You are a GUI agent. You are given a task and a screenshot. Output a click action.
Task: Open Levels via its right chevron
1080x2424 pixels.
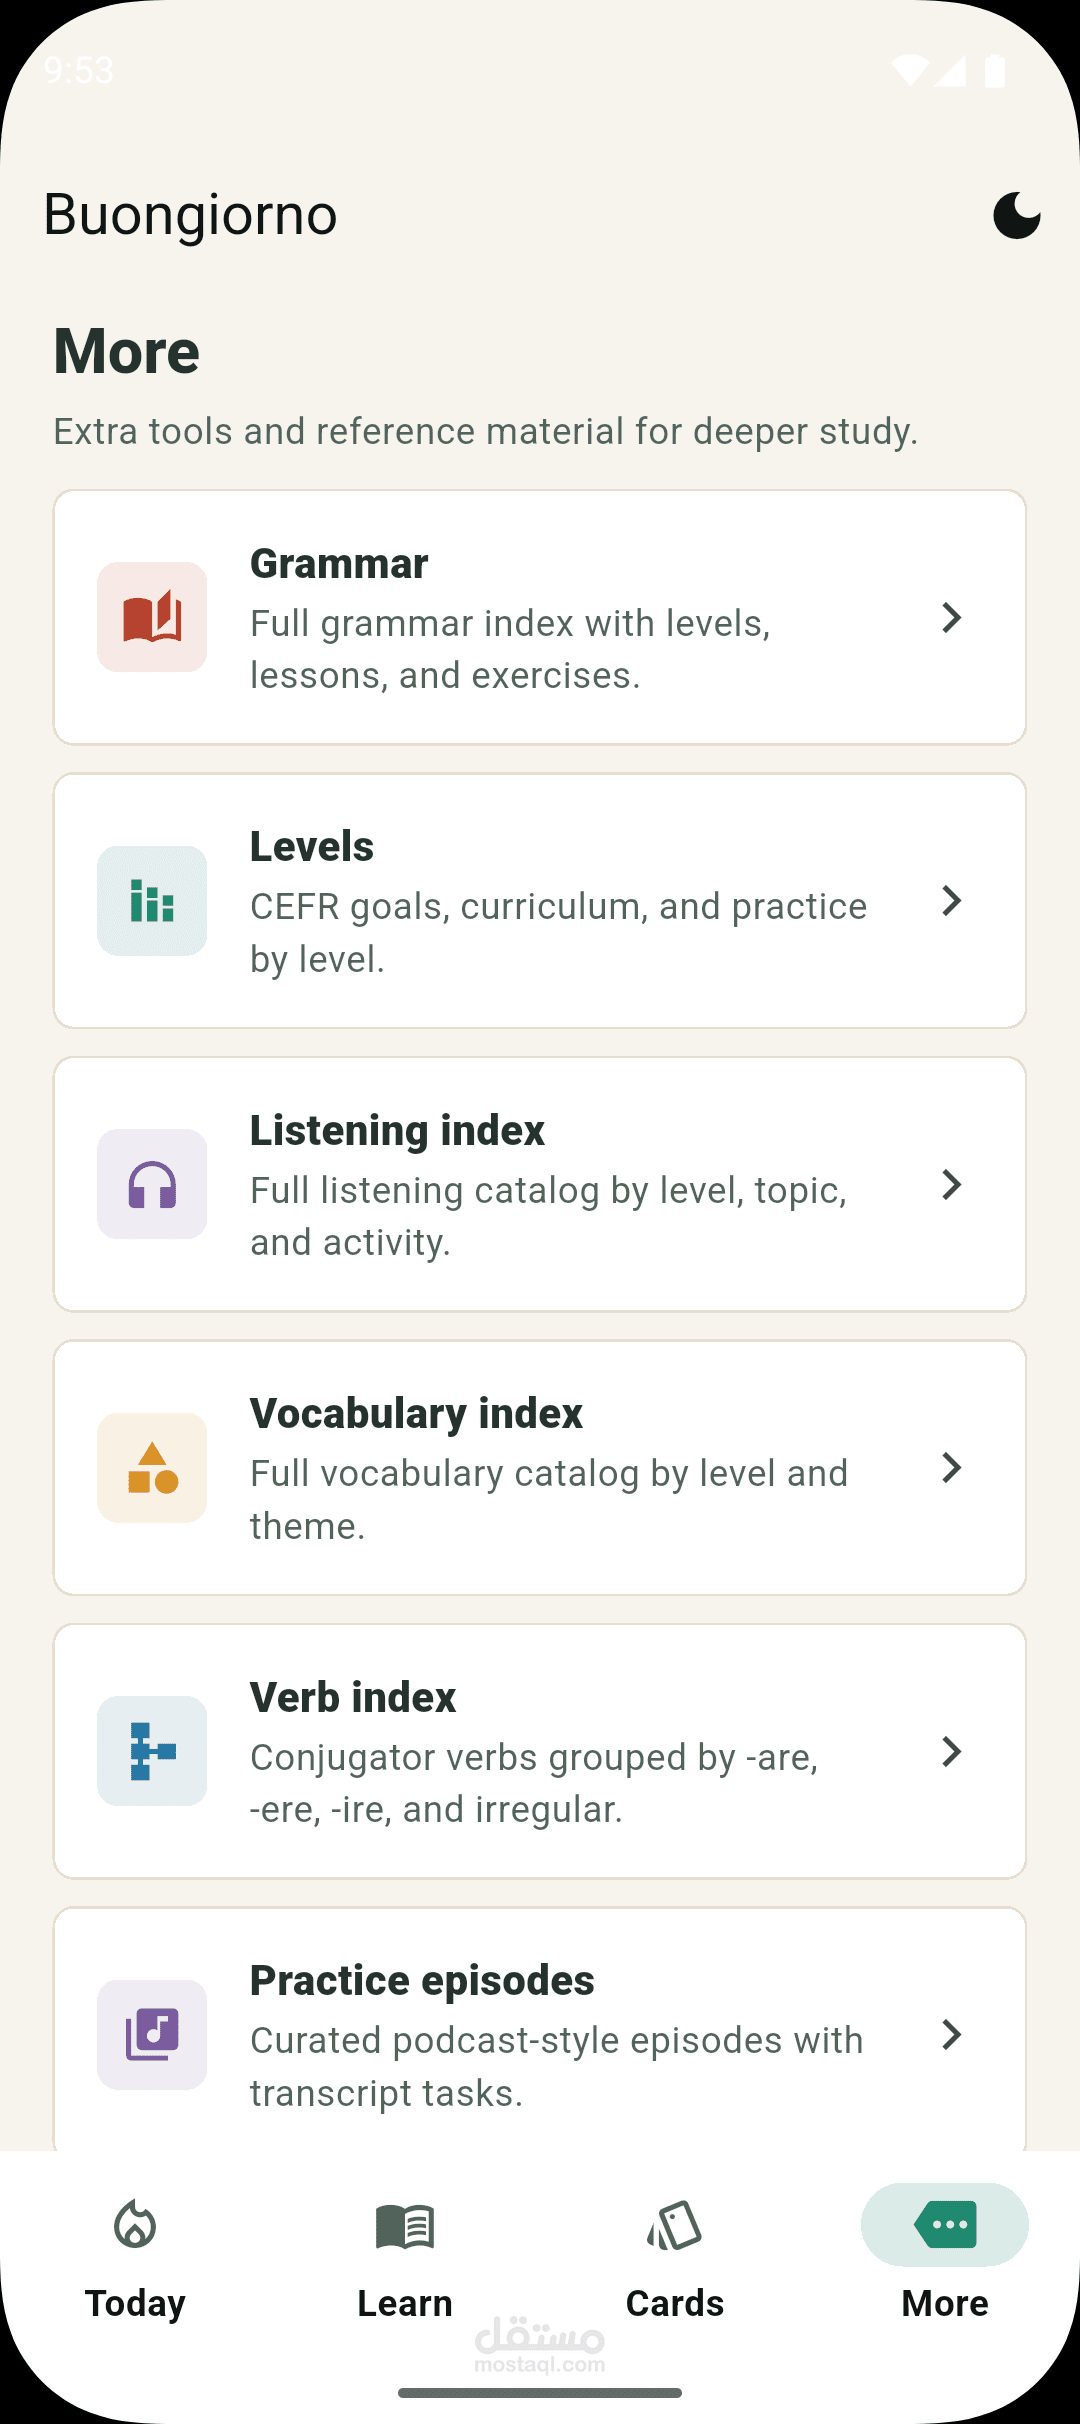pos(952,901)
